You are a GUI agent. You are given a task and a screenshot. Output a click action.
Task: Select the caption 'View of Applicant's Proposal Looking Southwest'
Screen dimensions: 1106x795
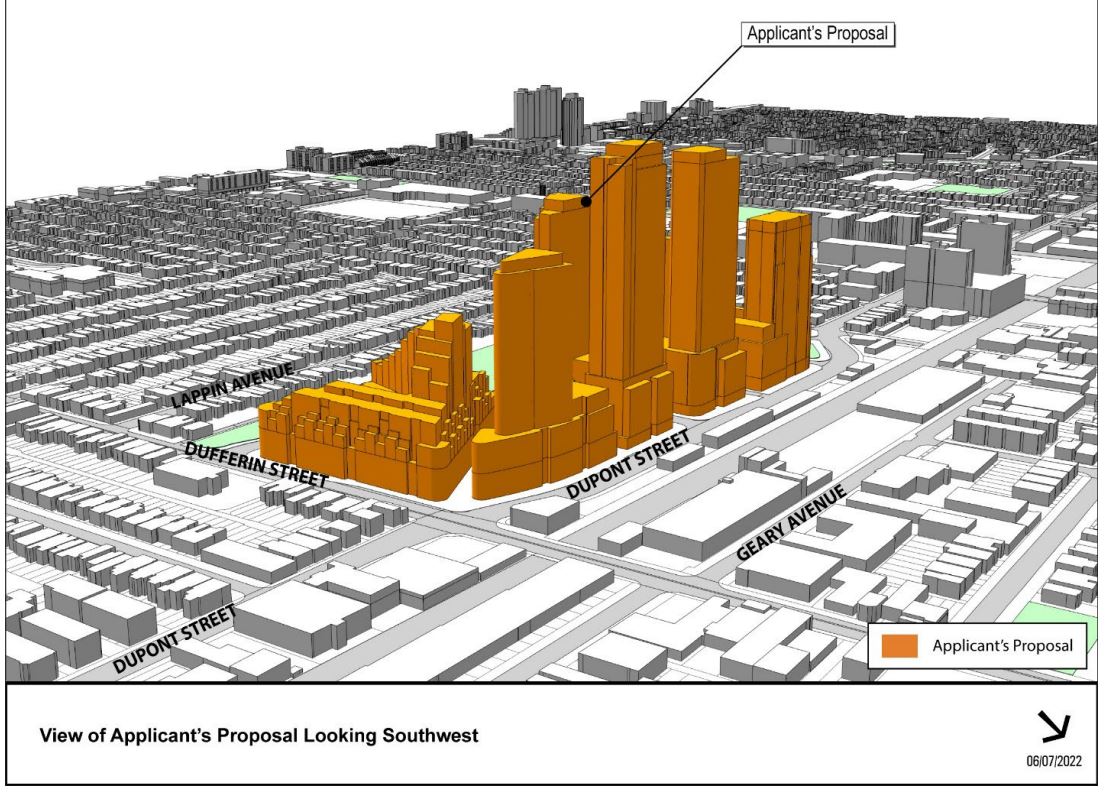tap(258, 736)
